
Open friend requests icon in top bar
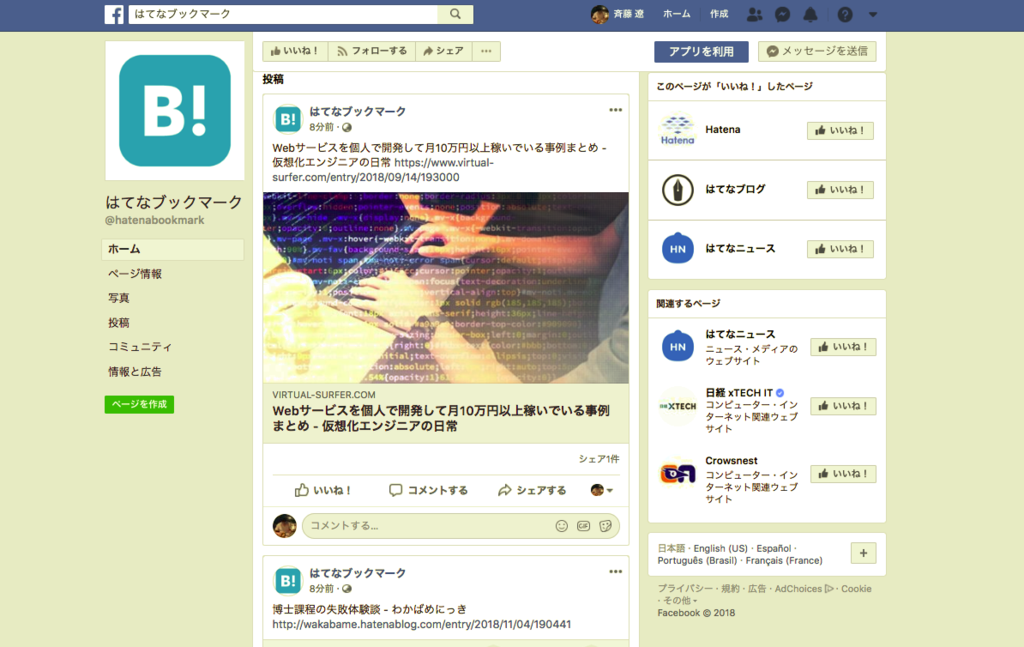(754, 14)
